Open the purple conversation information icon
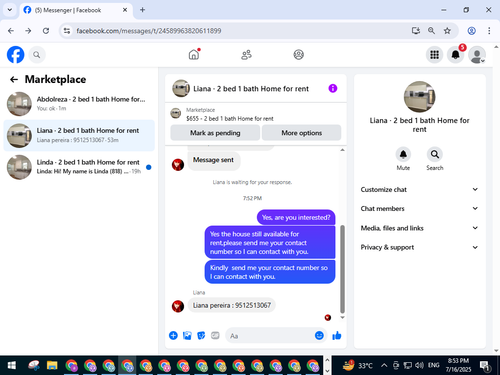 pos(333,88)
